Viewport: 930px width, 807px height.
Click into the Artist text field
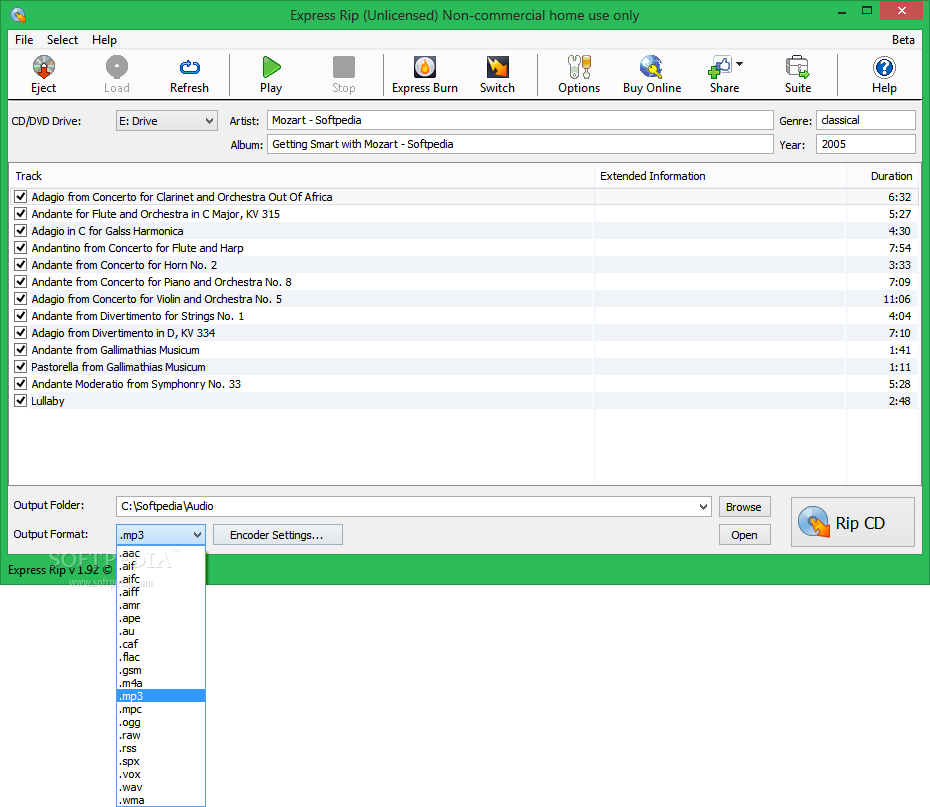click(520, 120)
